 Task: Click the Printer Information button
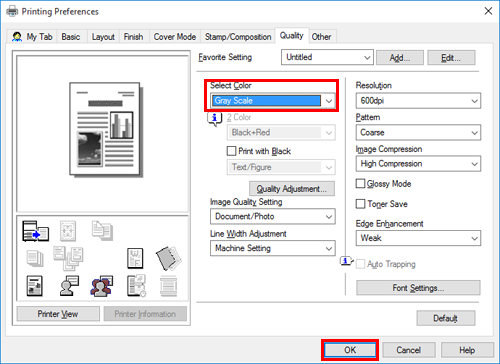click(x=145, y=314)
